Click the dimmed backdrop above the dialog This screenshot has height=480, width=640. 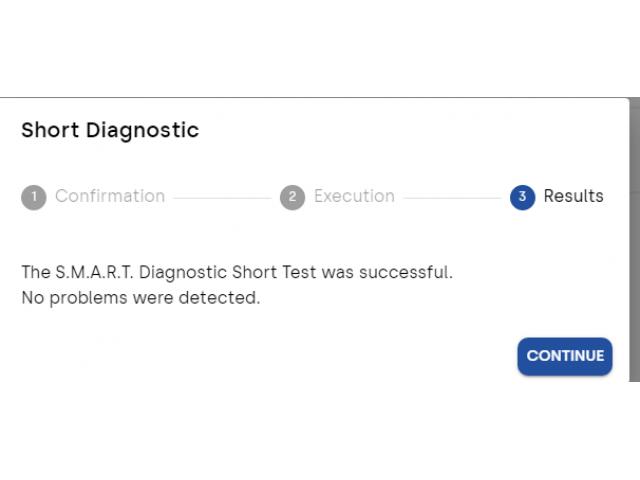tap(320, 50)
